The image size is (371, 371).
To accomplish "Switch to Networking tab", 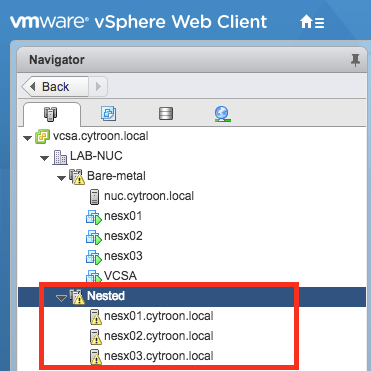I will coord(223,114).
